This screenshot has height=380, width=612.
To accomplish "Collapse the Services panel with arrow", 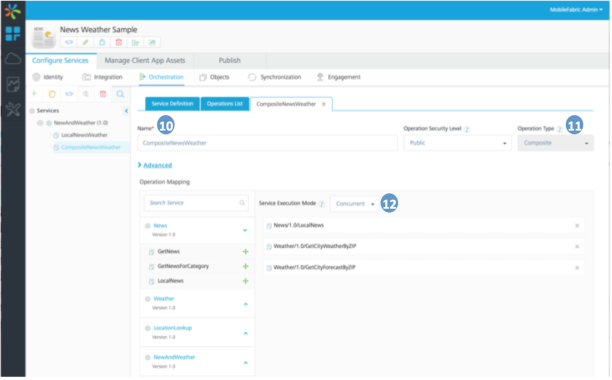I will tap(126, 111).
